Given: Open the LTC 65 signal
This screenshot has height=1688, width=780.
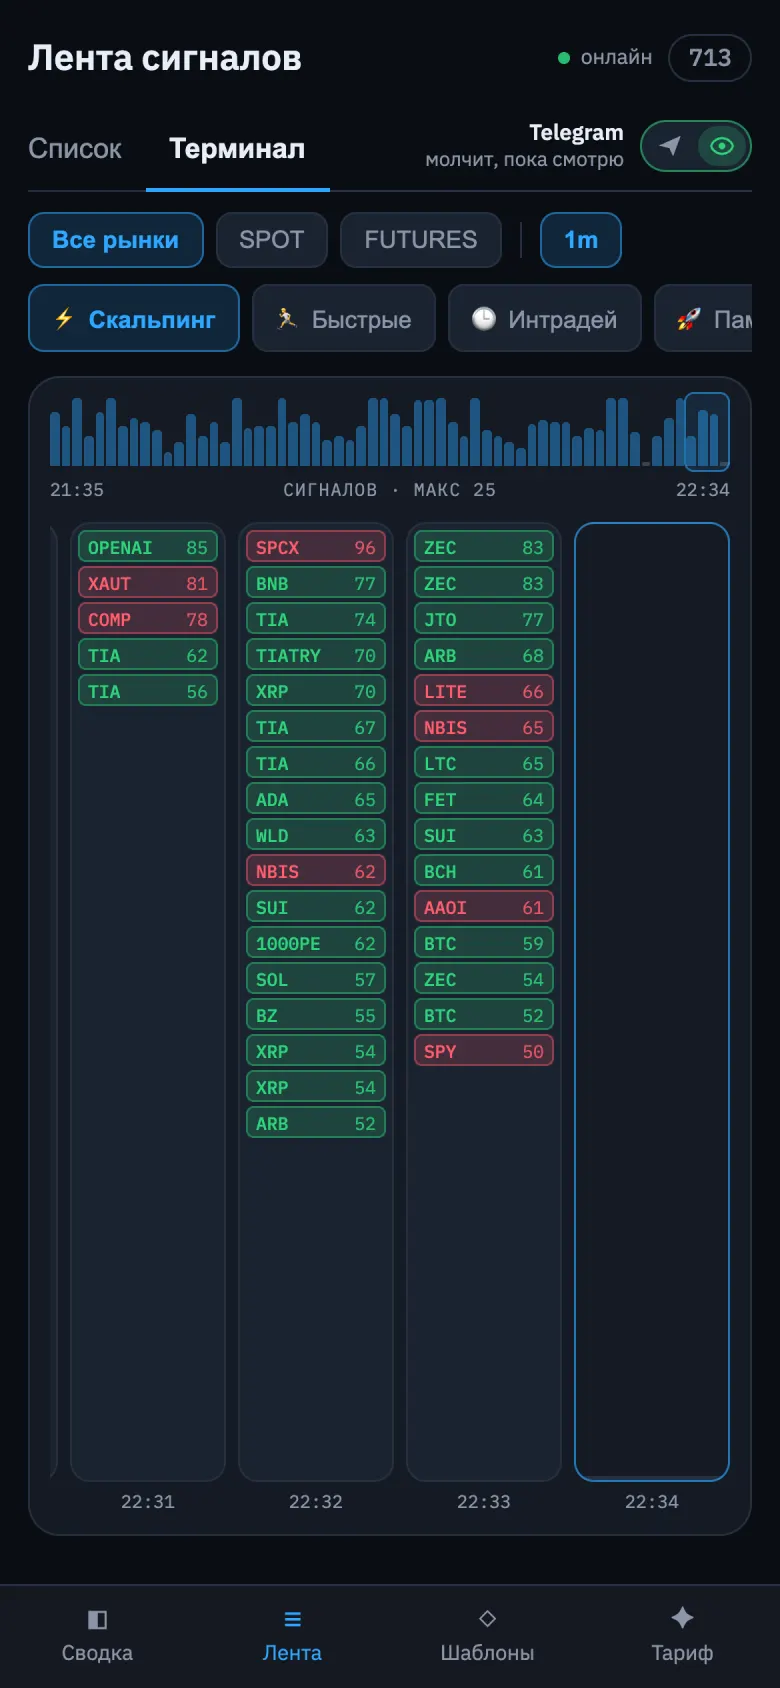Looking at the screenshot, I should pos(484,763).
